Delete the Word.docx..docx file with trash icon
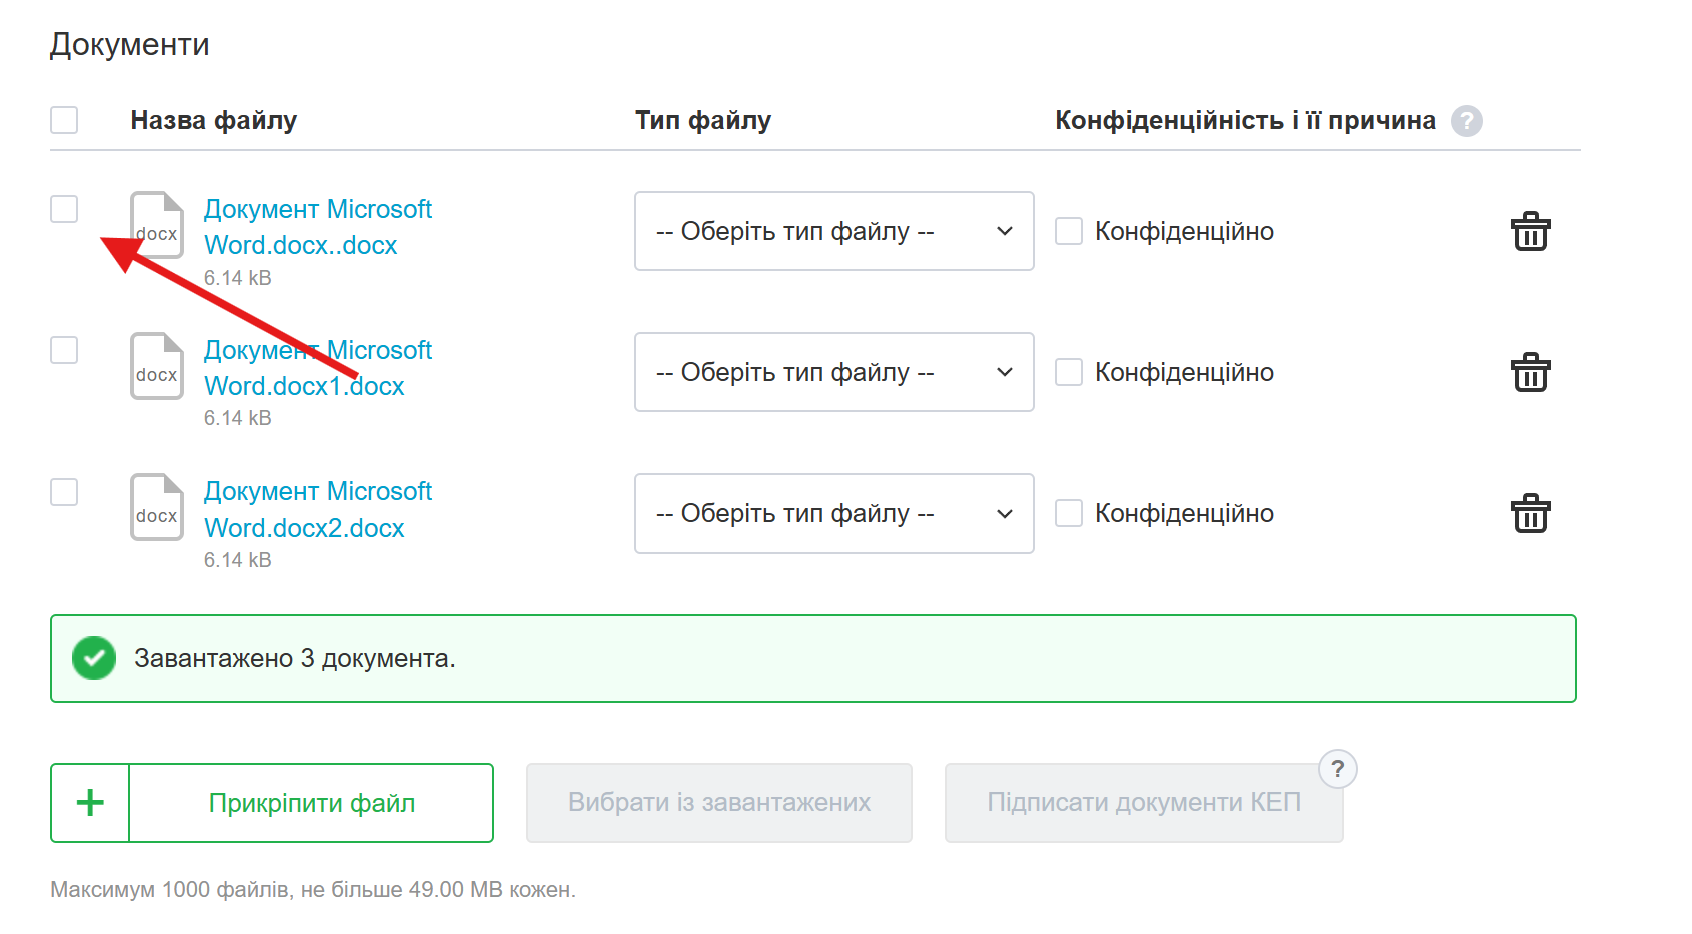 point(1530,232)
